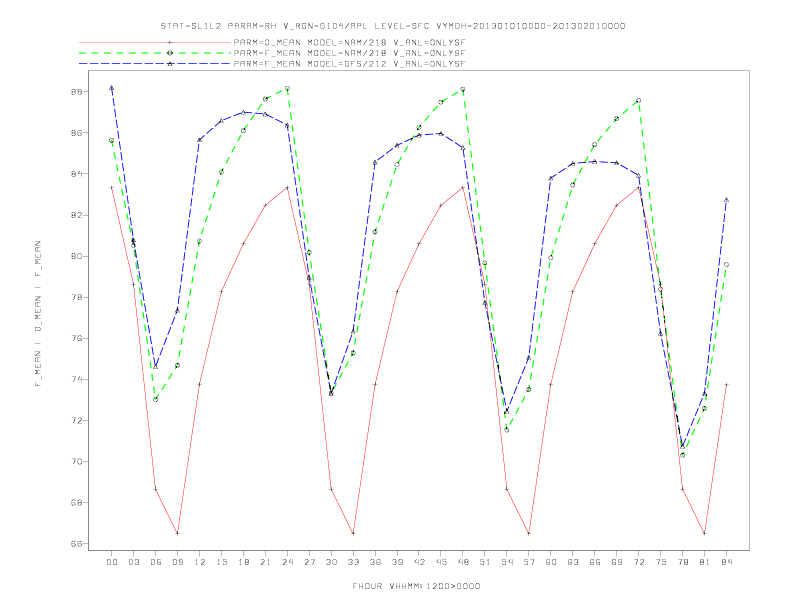Viewport: 792px width, 612px height.
Task: Click x-axis forecast hour label 09
Action: pos(177,562)
